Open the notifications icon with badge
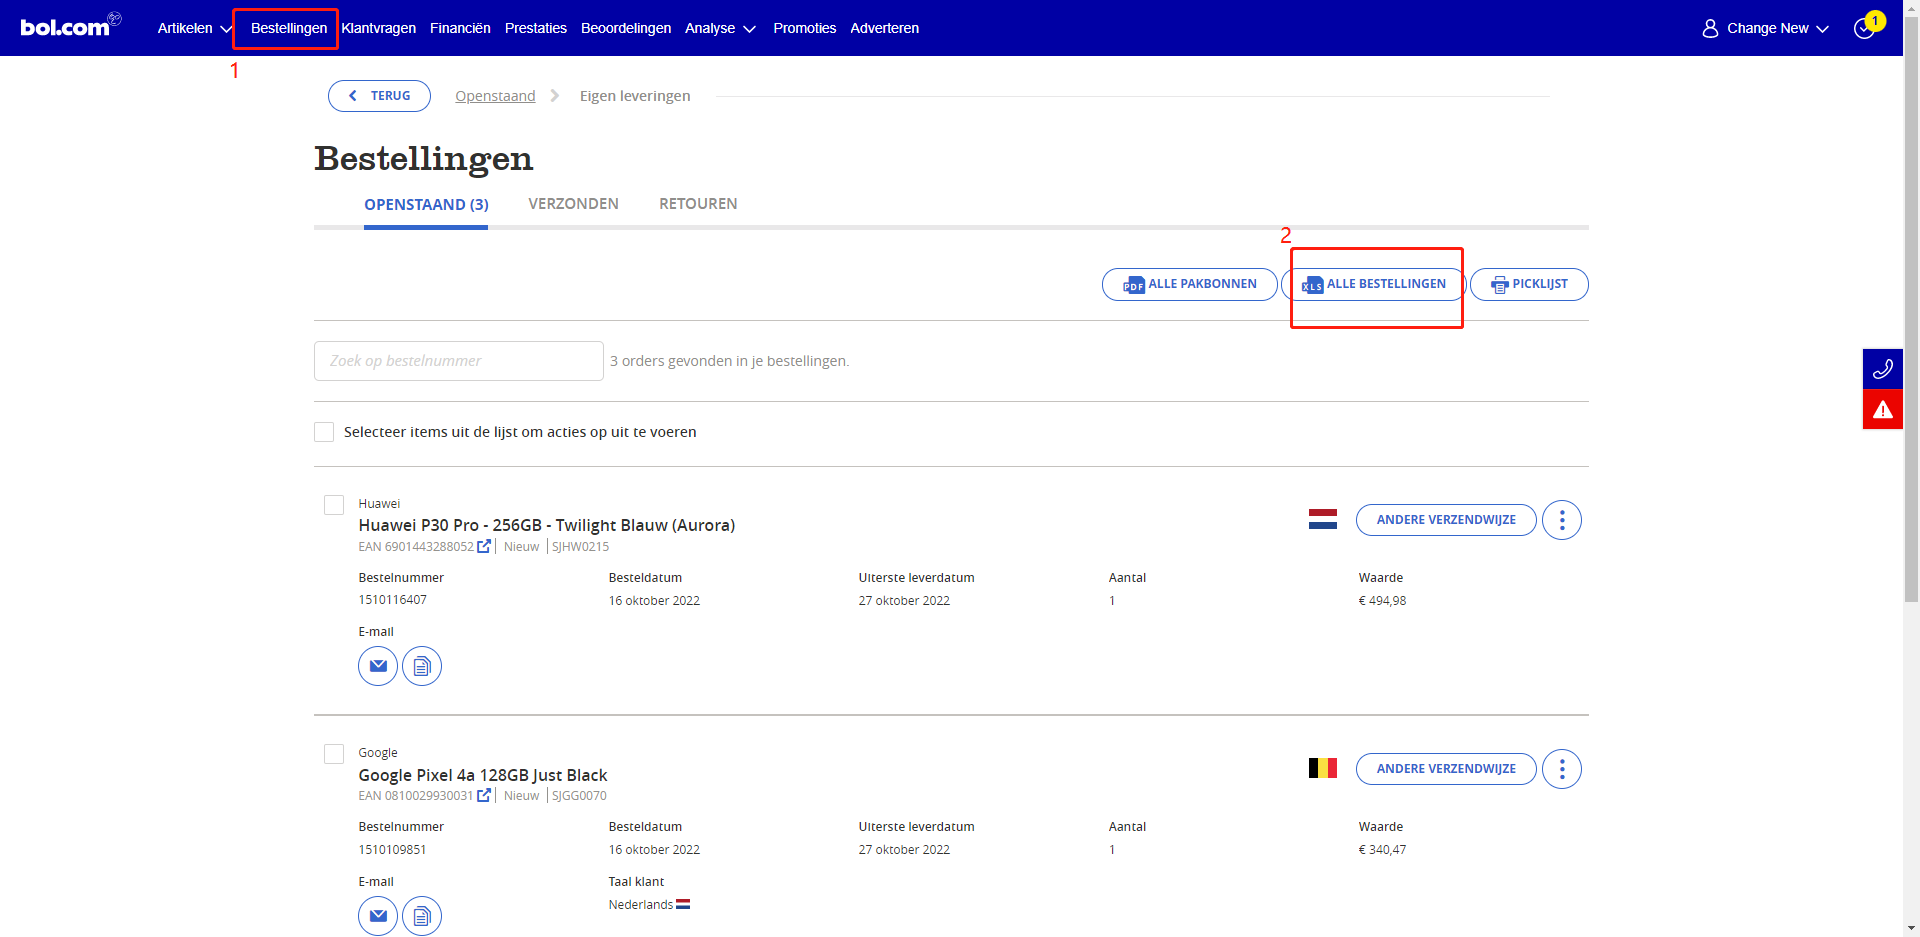 [1865, 28]
